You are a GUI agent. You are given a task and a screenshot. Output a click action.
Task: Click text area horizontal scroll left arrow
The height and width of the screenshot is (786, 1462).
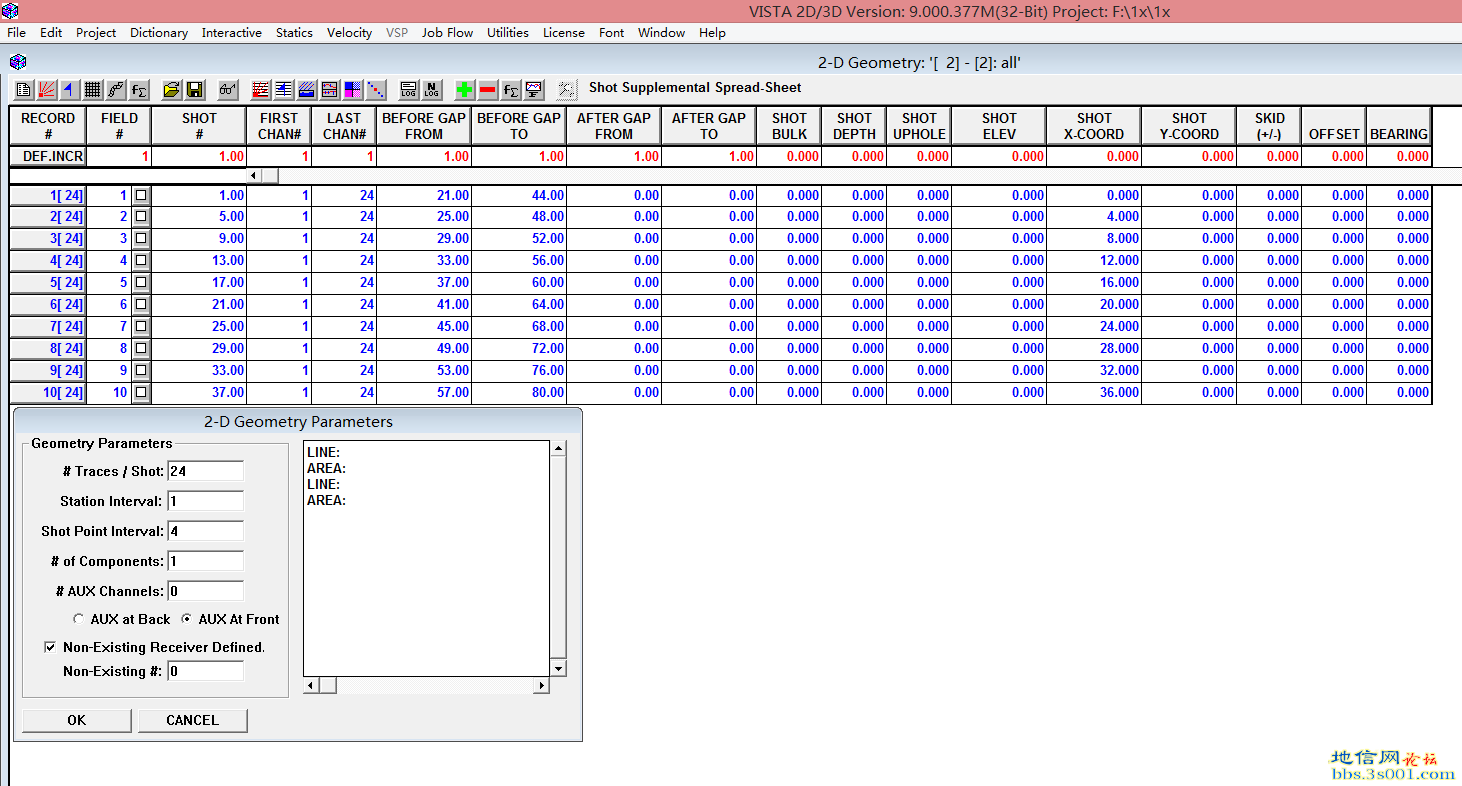coord(311,686)
